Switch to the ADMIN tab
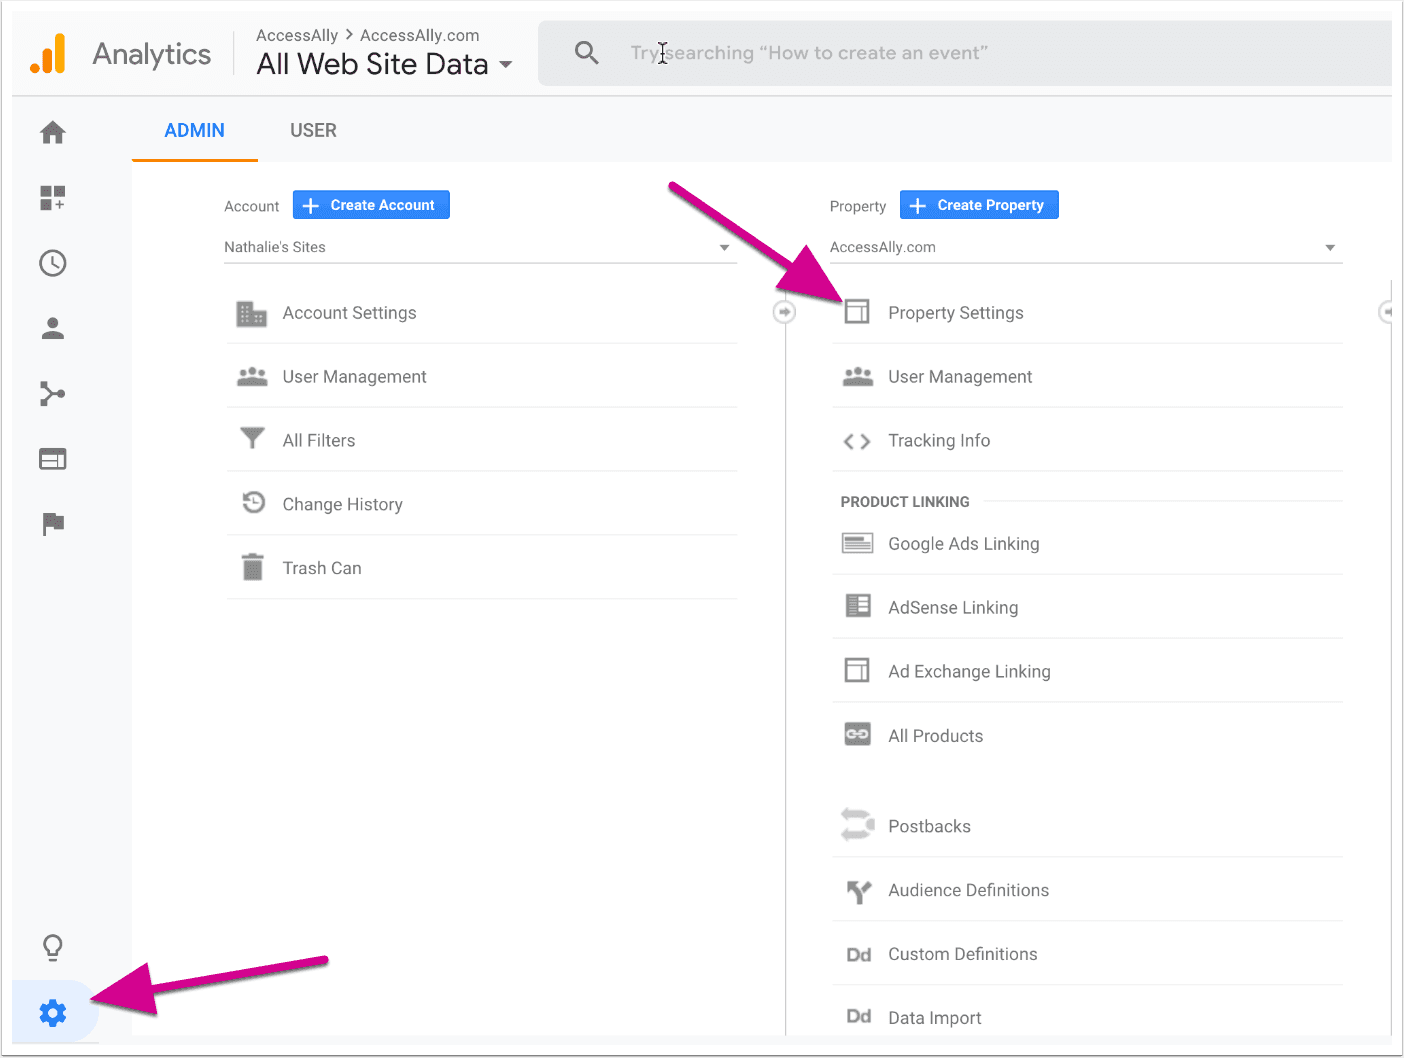Image resolution: width=1404 pixels, height=1058 pixels. point(194,131)
